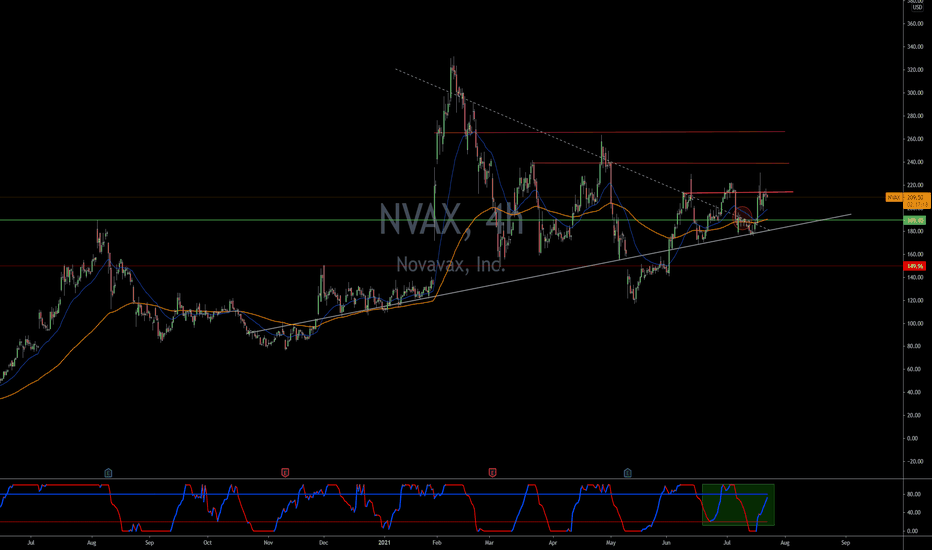The width and height of the screenshot is (932, 550).
Task: Click the Feb label on the time axis
Action: 436,542
